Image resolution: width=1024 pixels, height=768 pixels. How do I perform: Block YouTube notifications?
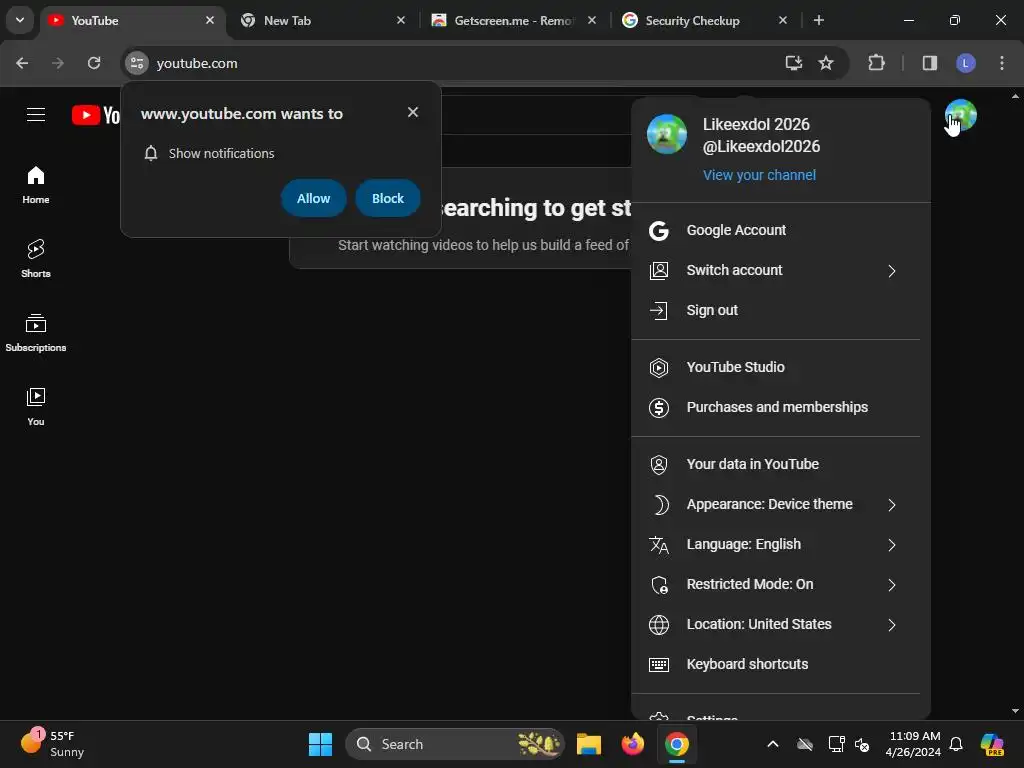tap(388, 199)
